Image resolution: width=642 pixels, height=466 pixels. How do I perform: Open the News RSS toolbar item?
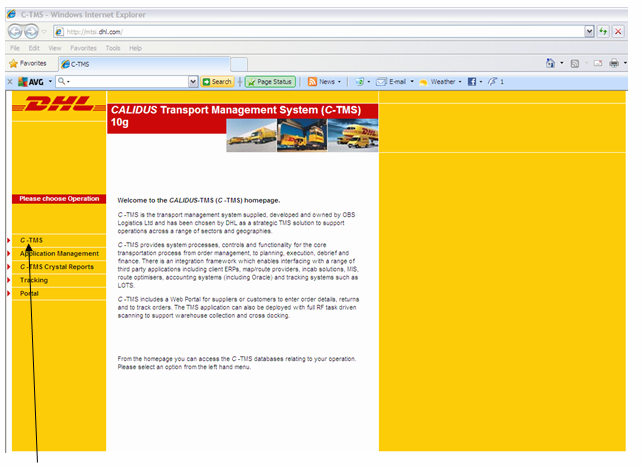click(x=321, y=82)
